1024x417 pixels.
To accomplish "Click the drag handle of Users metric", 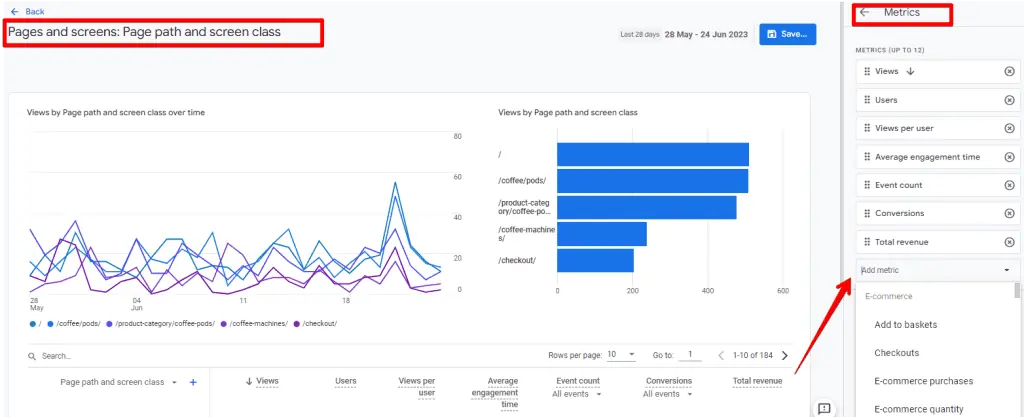I will [867, 100].
